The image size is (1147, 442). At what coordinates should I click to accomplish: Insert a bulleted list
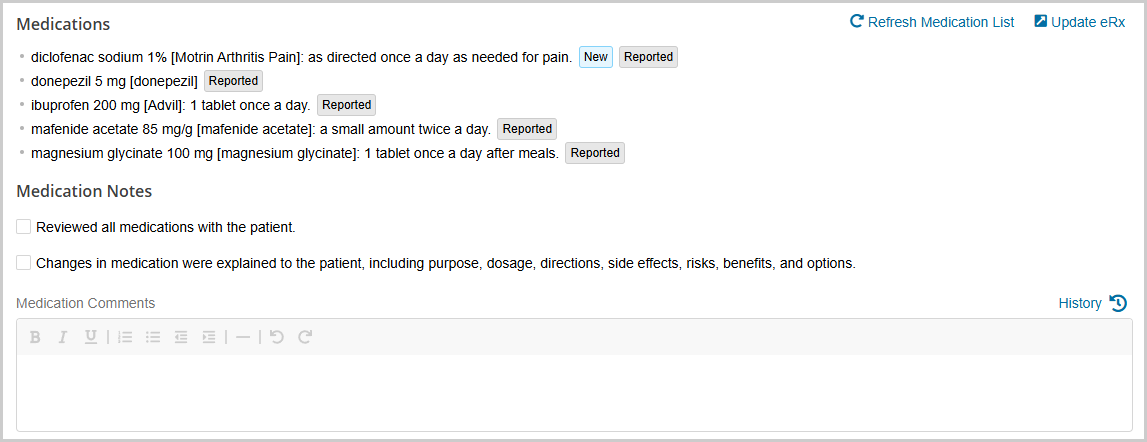click(x=153, y=337)
